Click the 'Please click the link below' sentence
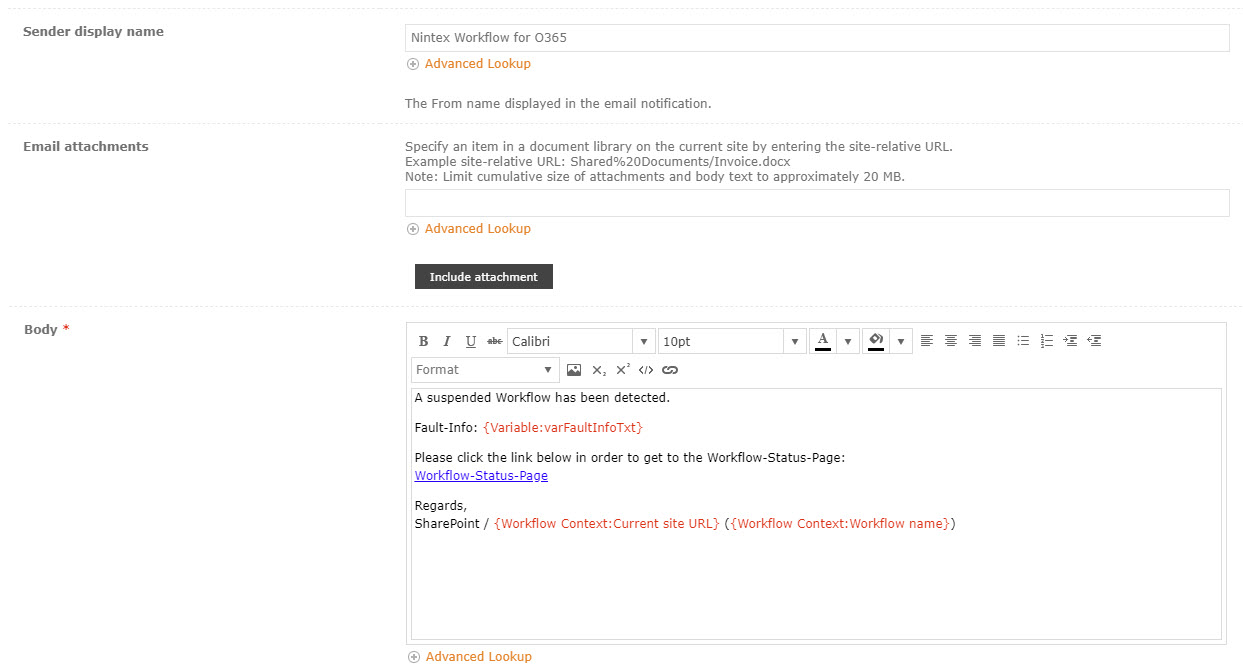The image size is (1243, 671). coord(630,458)
